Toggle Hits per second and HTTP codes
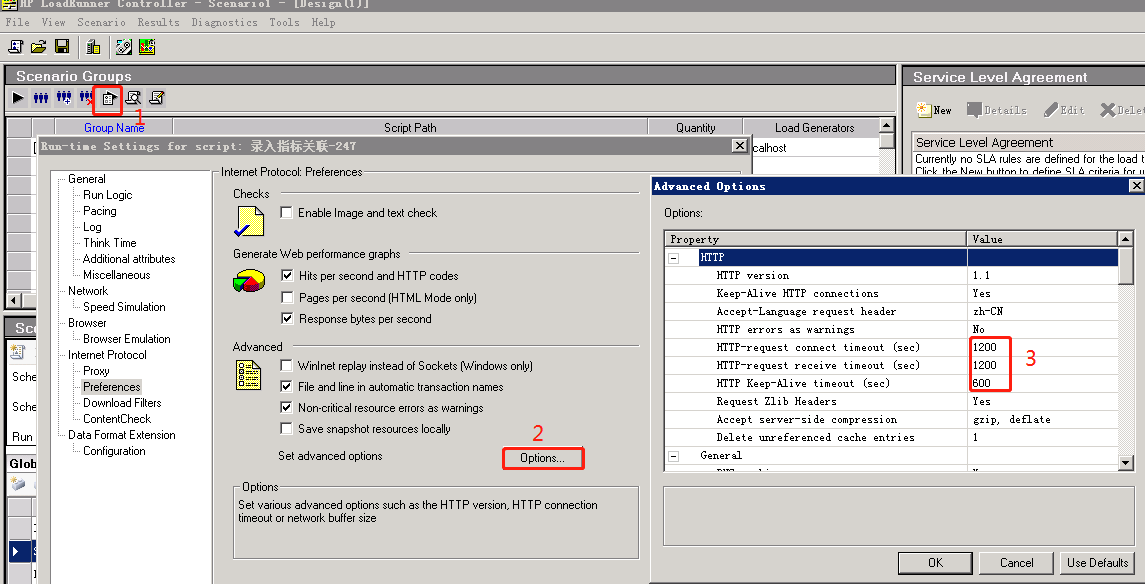This screenshot has height=584, width=1145. click(x=287, y=276)
